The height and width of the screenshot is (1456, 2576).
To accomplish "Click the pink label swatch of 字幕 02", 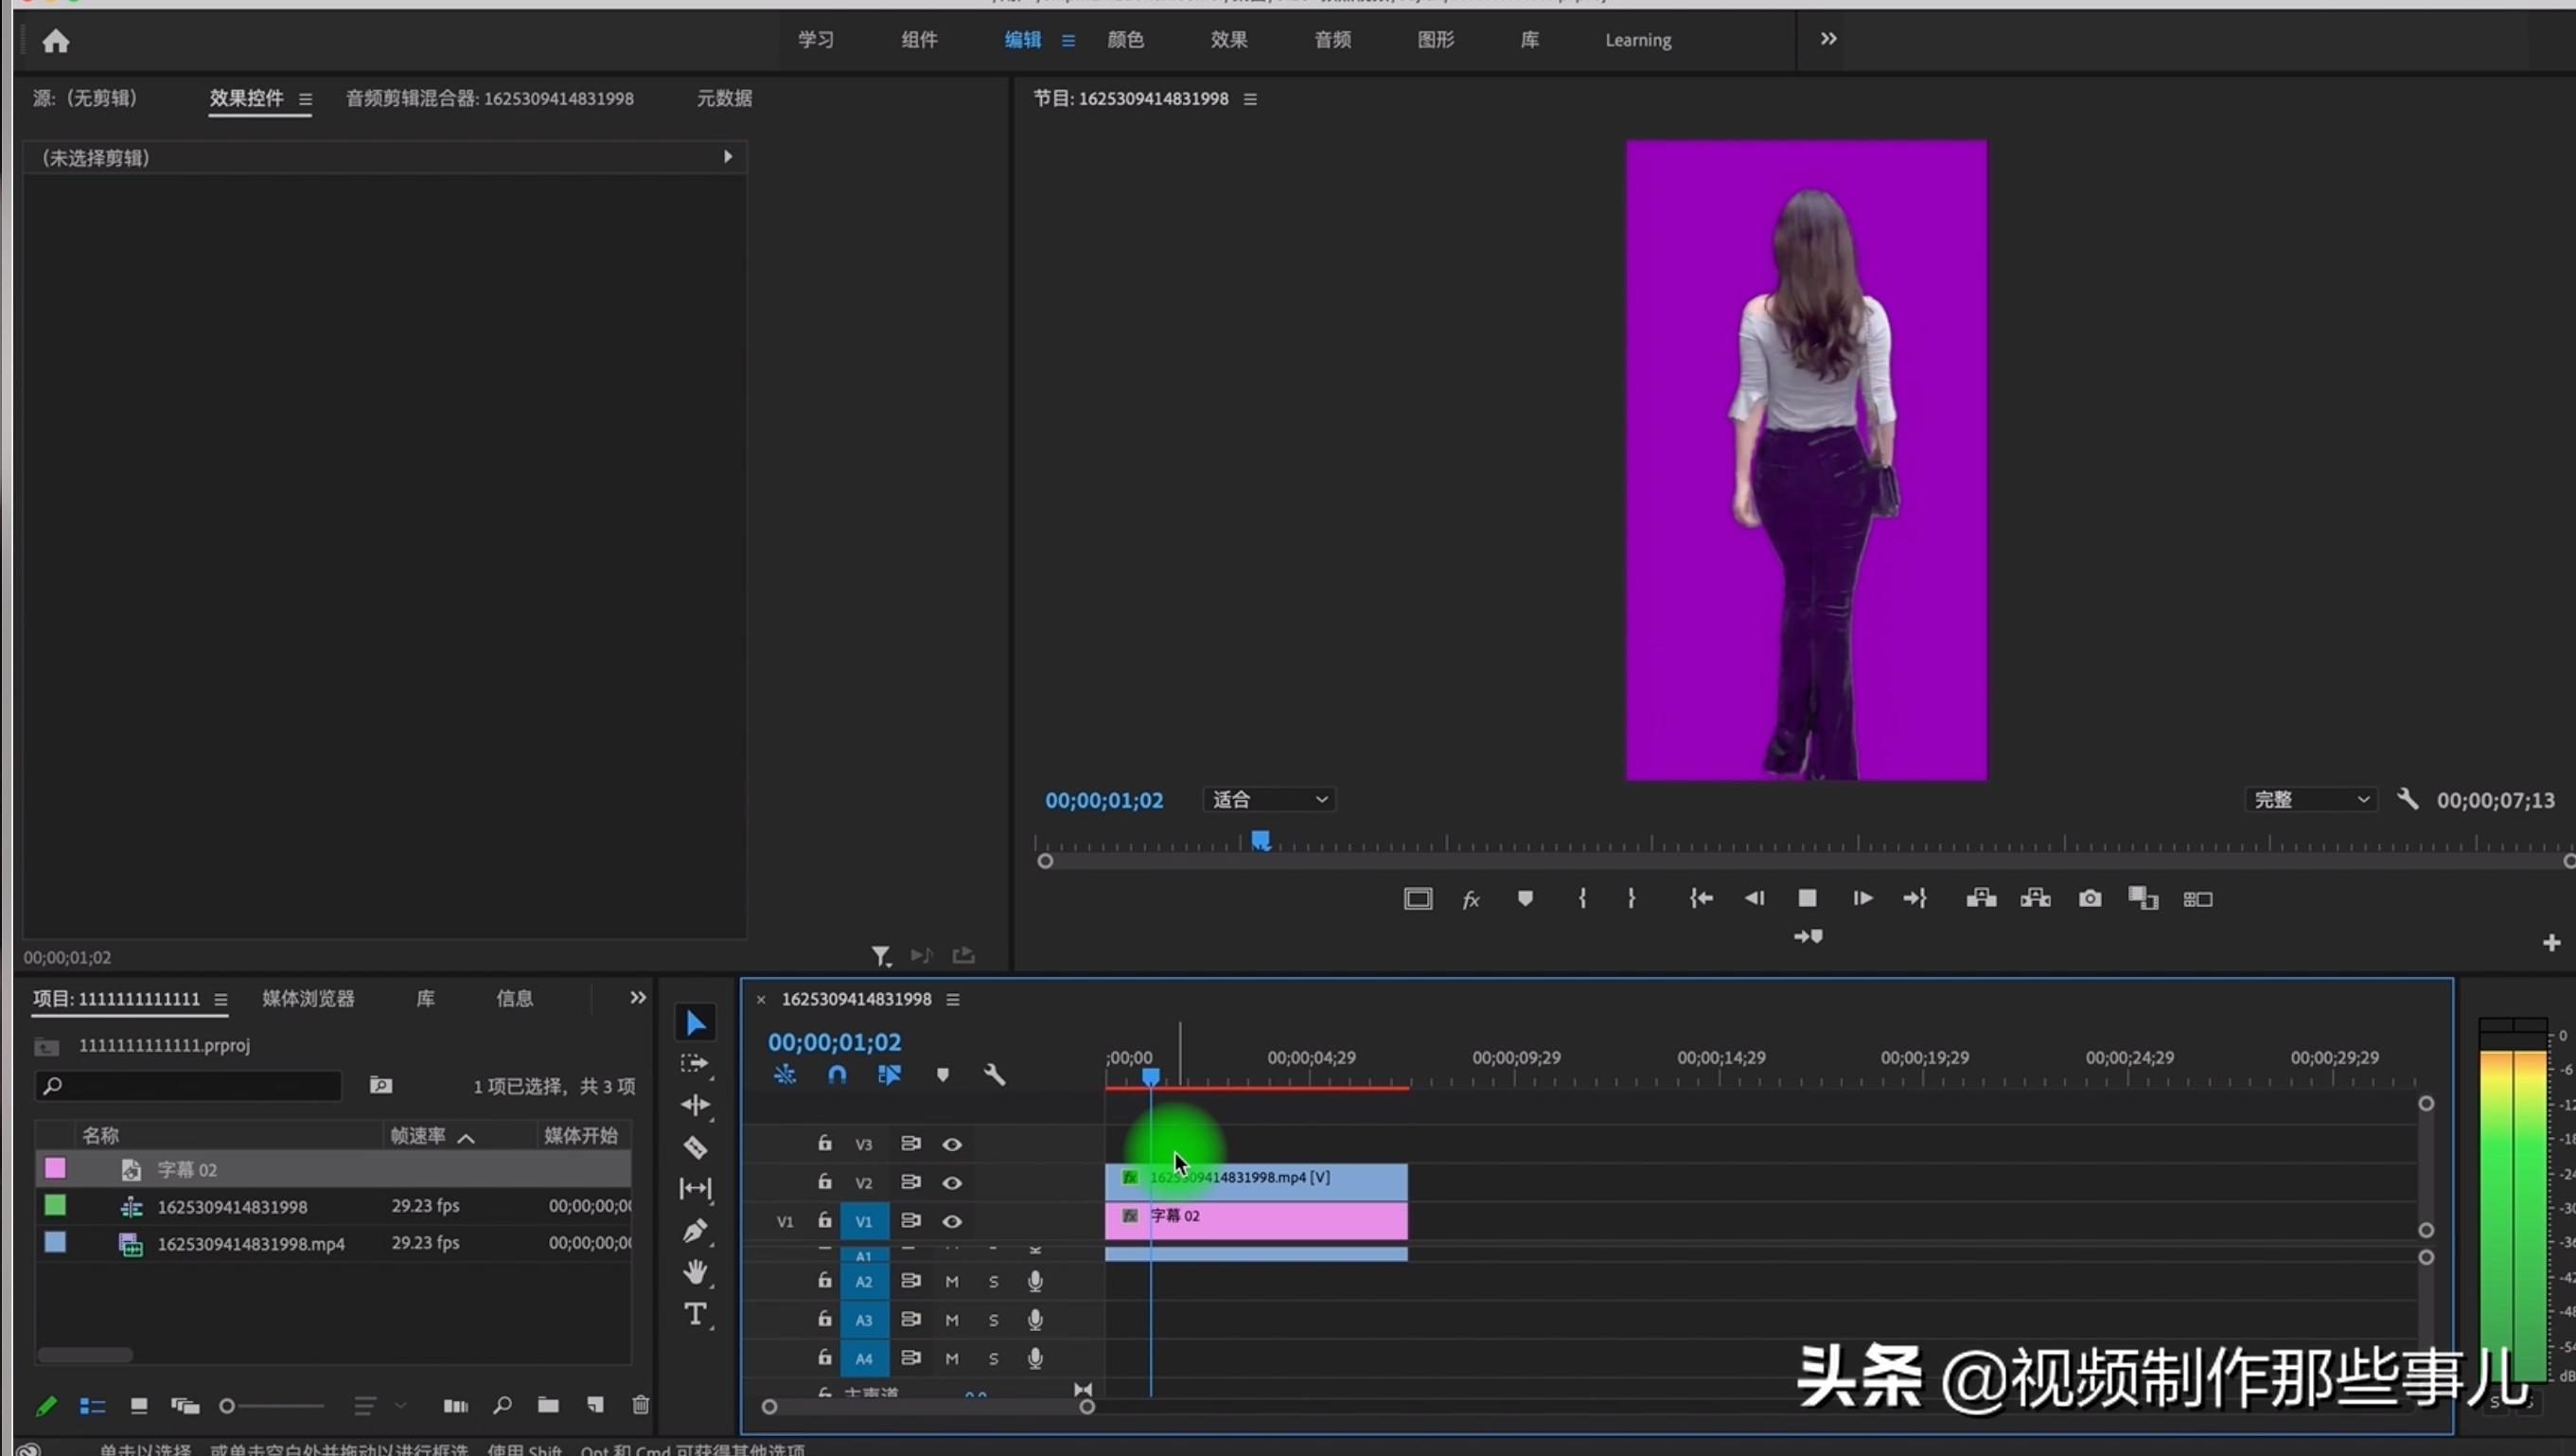I will [55, 1168].
